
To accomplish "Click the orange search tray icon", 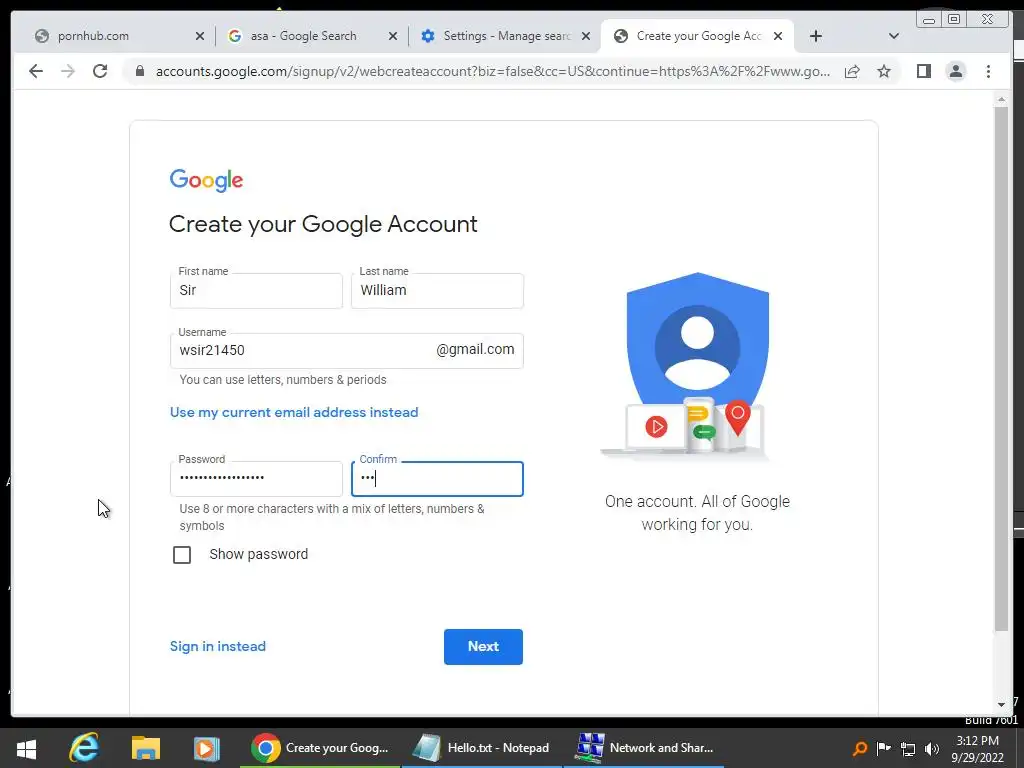I will pyautogui.click(x=860, y=748).
